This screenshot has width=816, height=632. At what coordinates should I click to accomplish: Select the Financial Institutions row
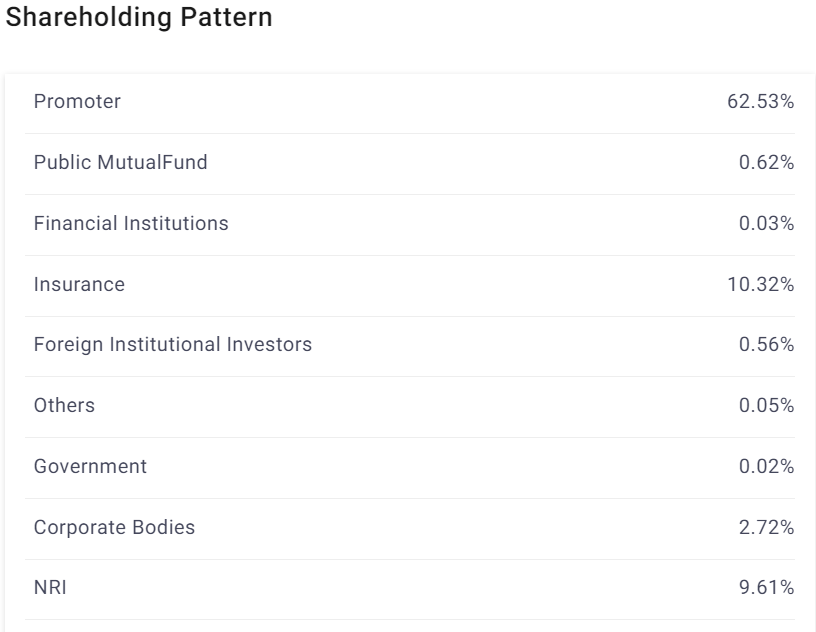(410, 223)
